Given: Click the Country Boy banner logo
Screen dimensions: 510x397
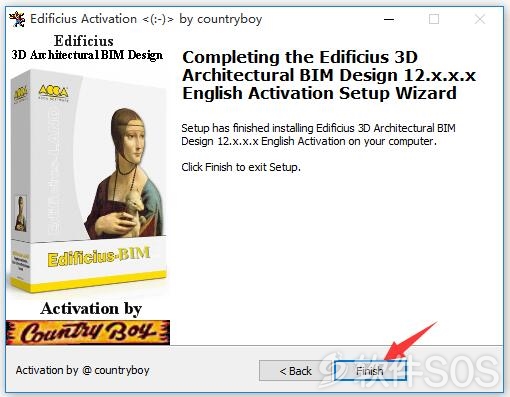Looking at the screenshot, I should pyautogui.click(x=88, y=332).
